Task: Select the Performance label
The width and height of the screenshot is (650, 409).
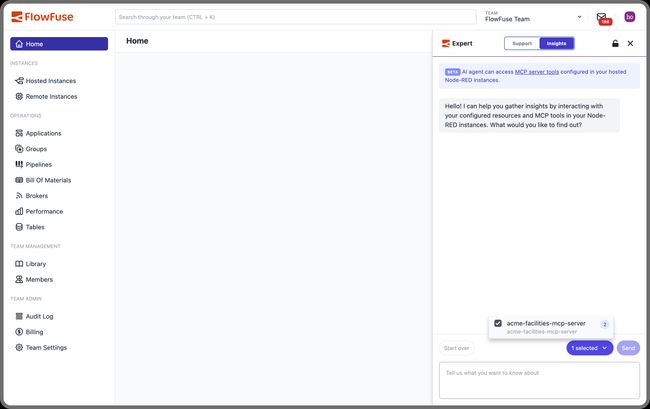Action: 44,211
